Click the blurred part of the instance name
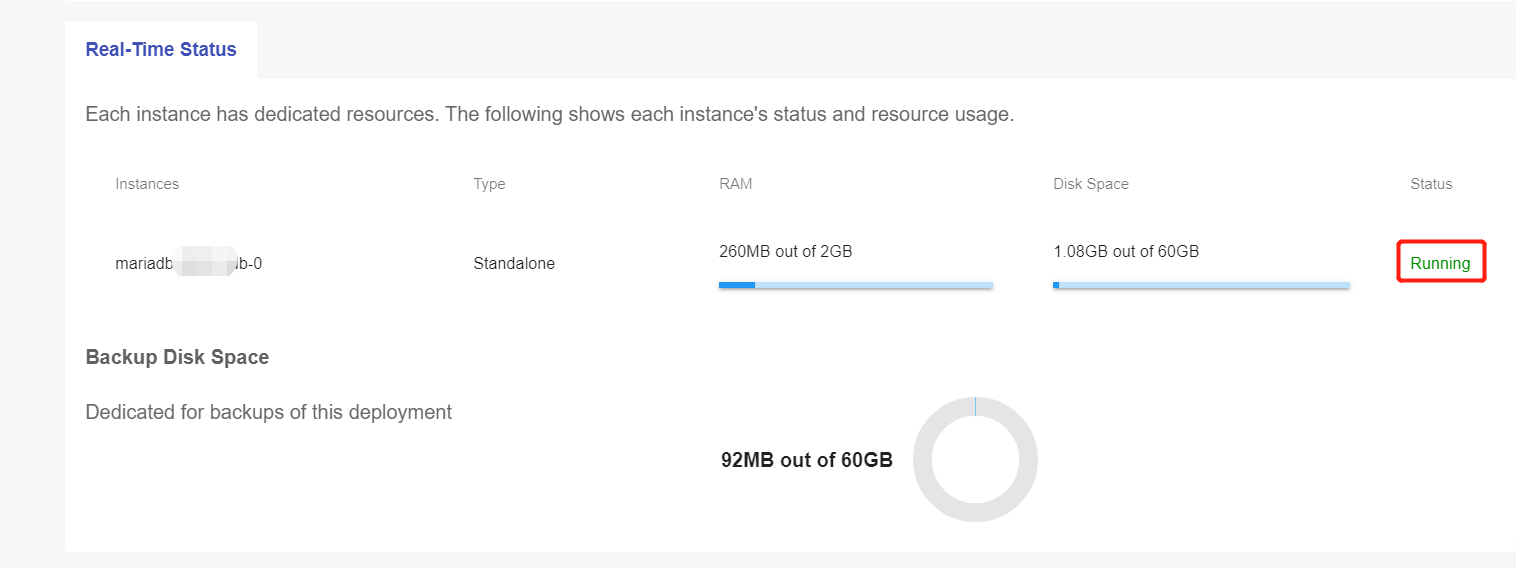 (205, 262)
